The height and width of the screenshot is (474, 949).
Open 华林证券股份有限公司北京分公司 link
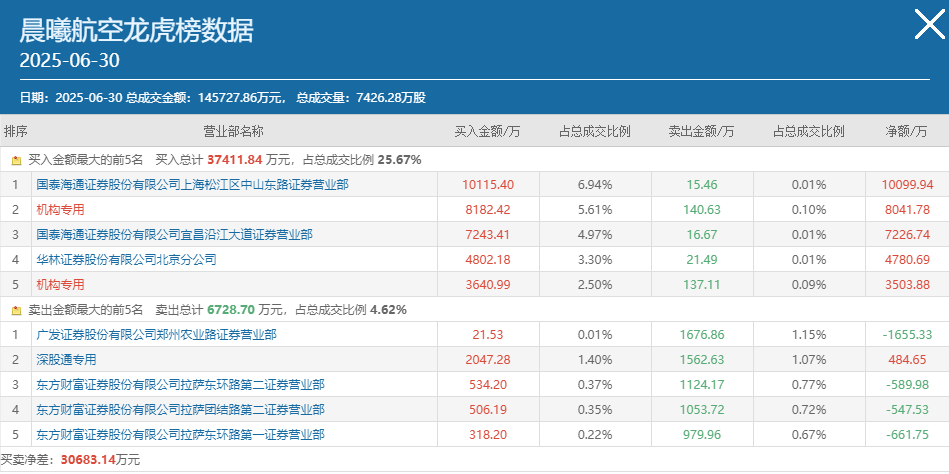(126, 260)
